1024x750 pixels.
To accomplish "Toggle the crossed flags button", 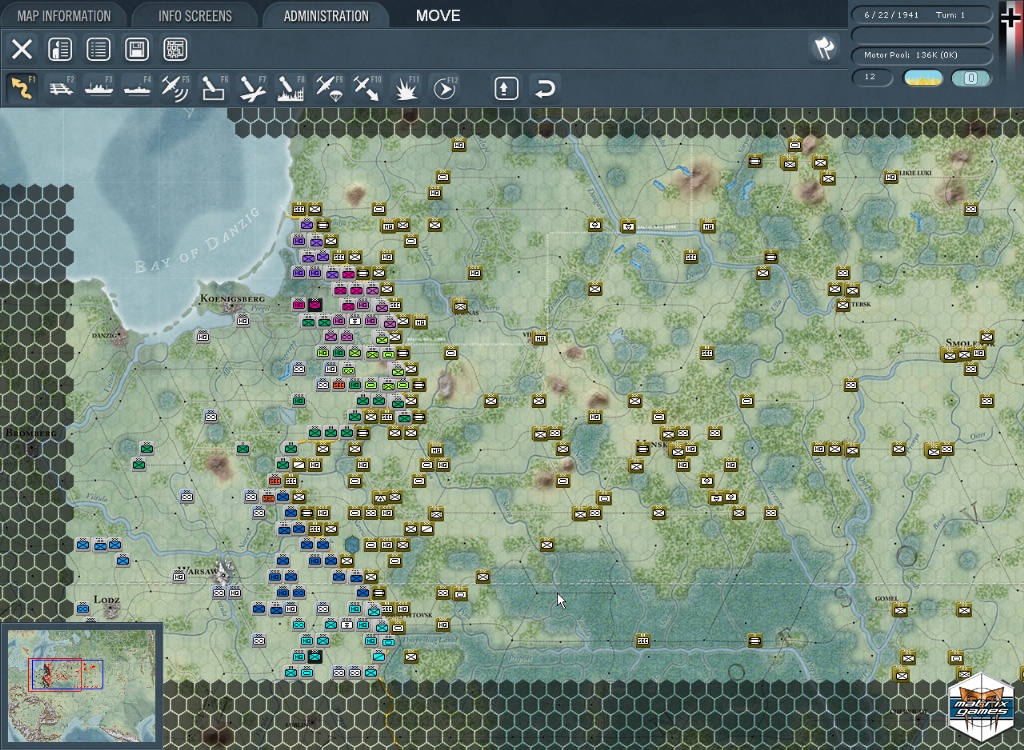I will tap(824, 48).
